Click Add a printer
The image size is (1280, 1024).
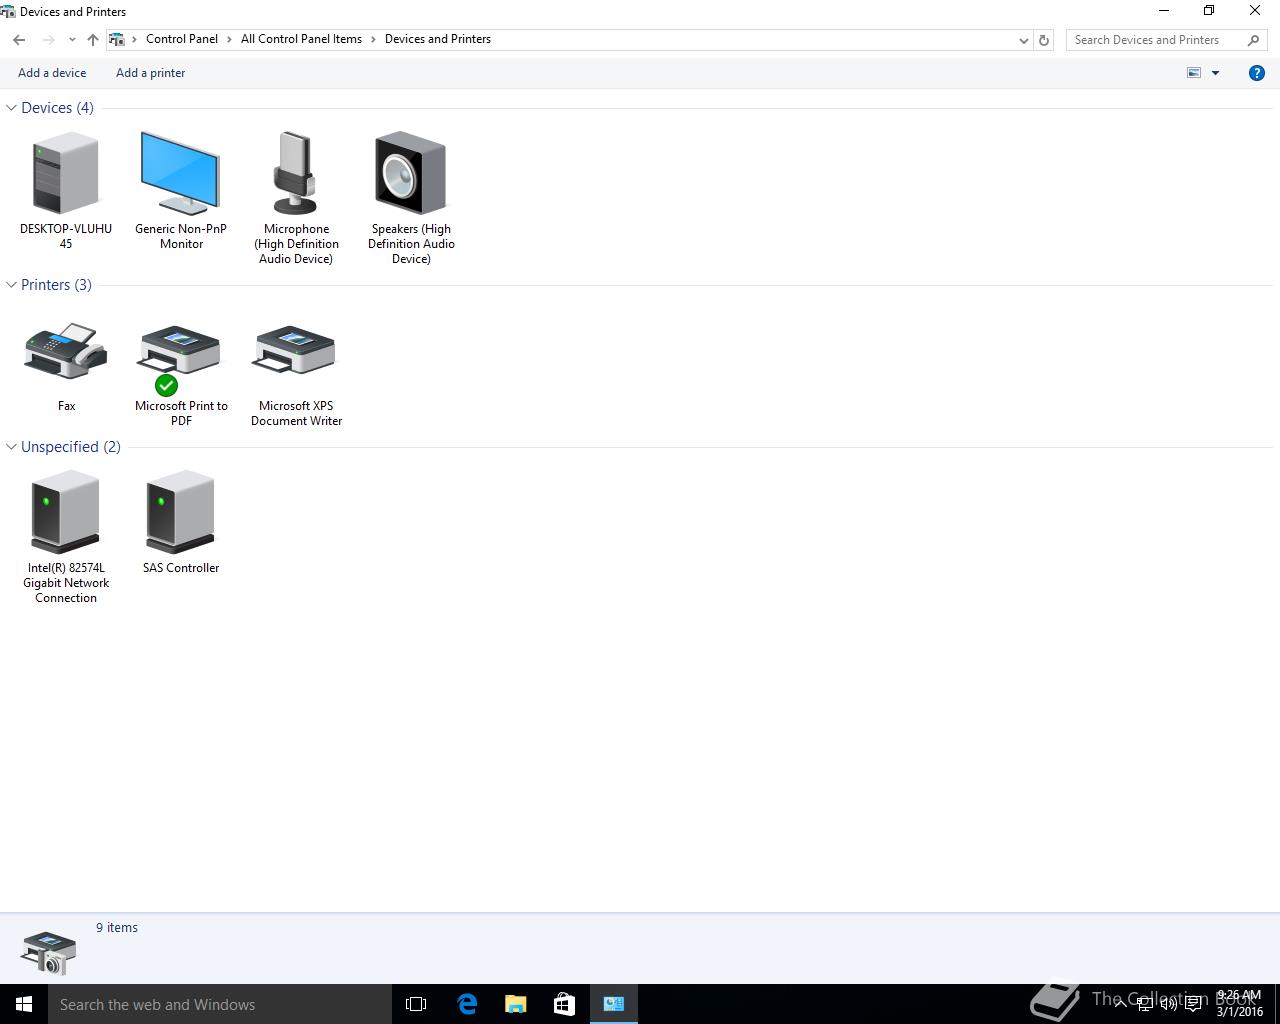tap(150, 73)
